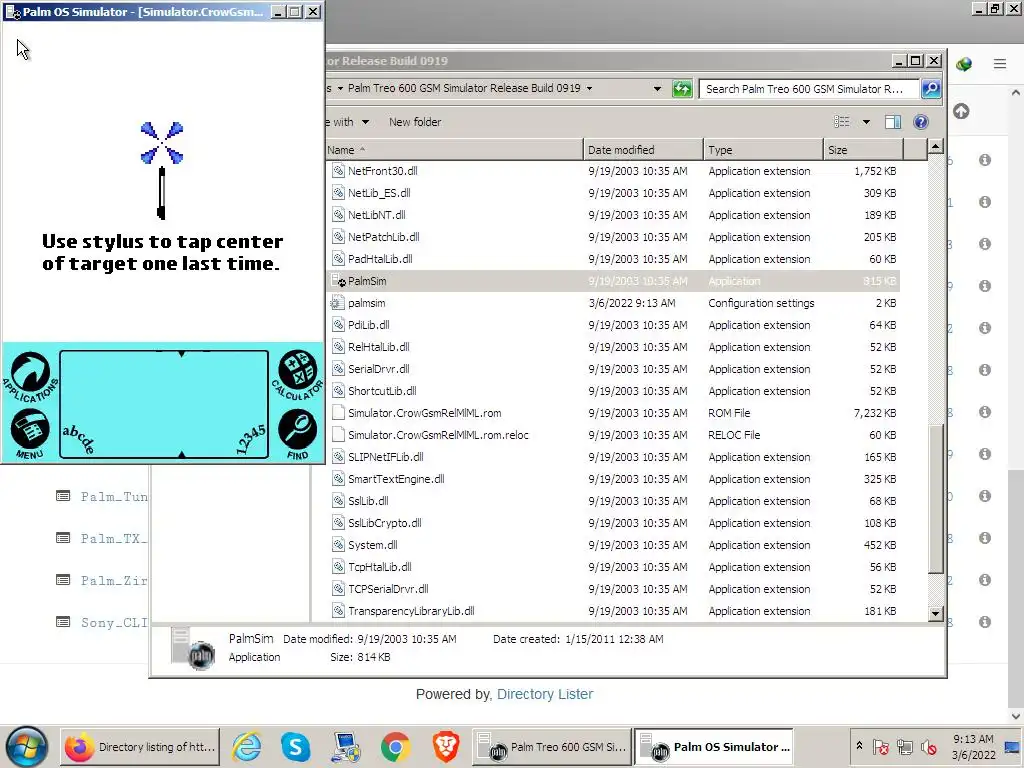The width and height of the screenshot is (1024, 768).
Task: Tap the center of the blue calibration target
Action: click(x=162, y=142)
